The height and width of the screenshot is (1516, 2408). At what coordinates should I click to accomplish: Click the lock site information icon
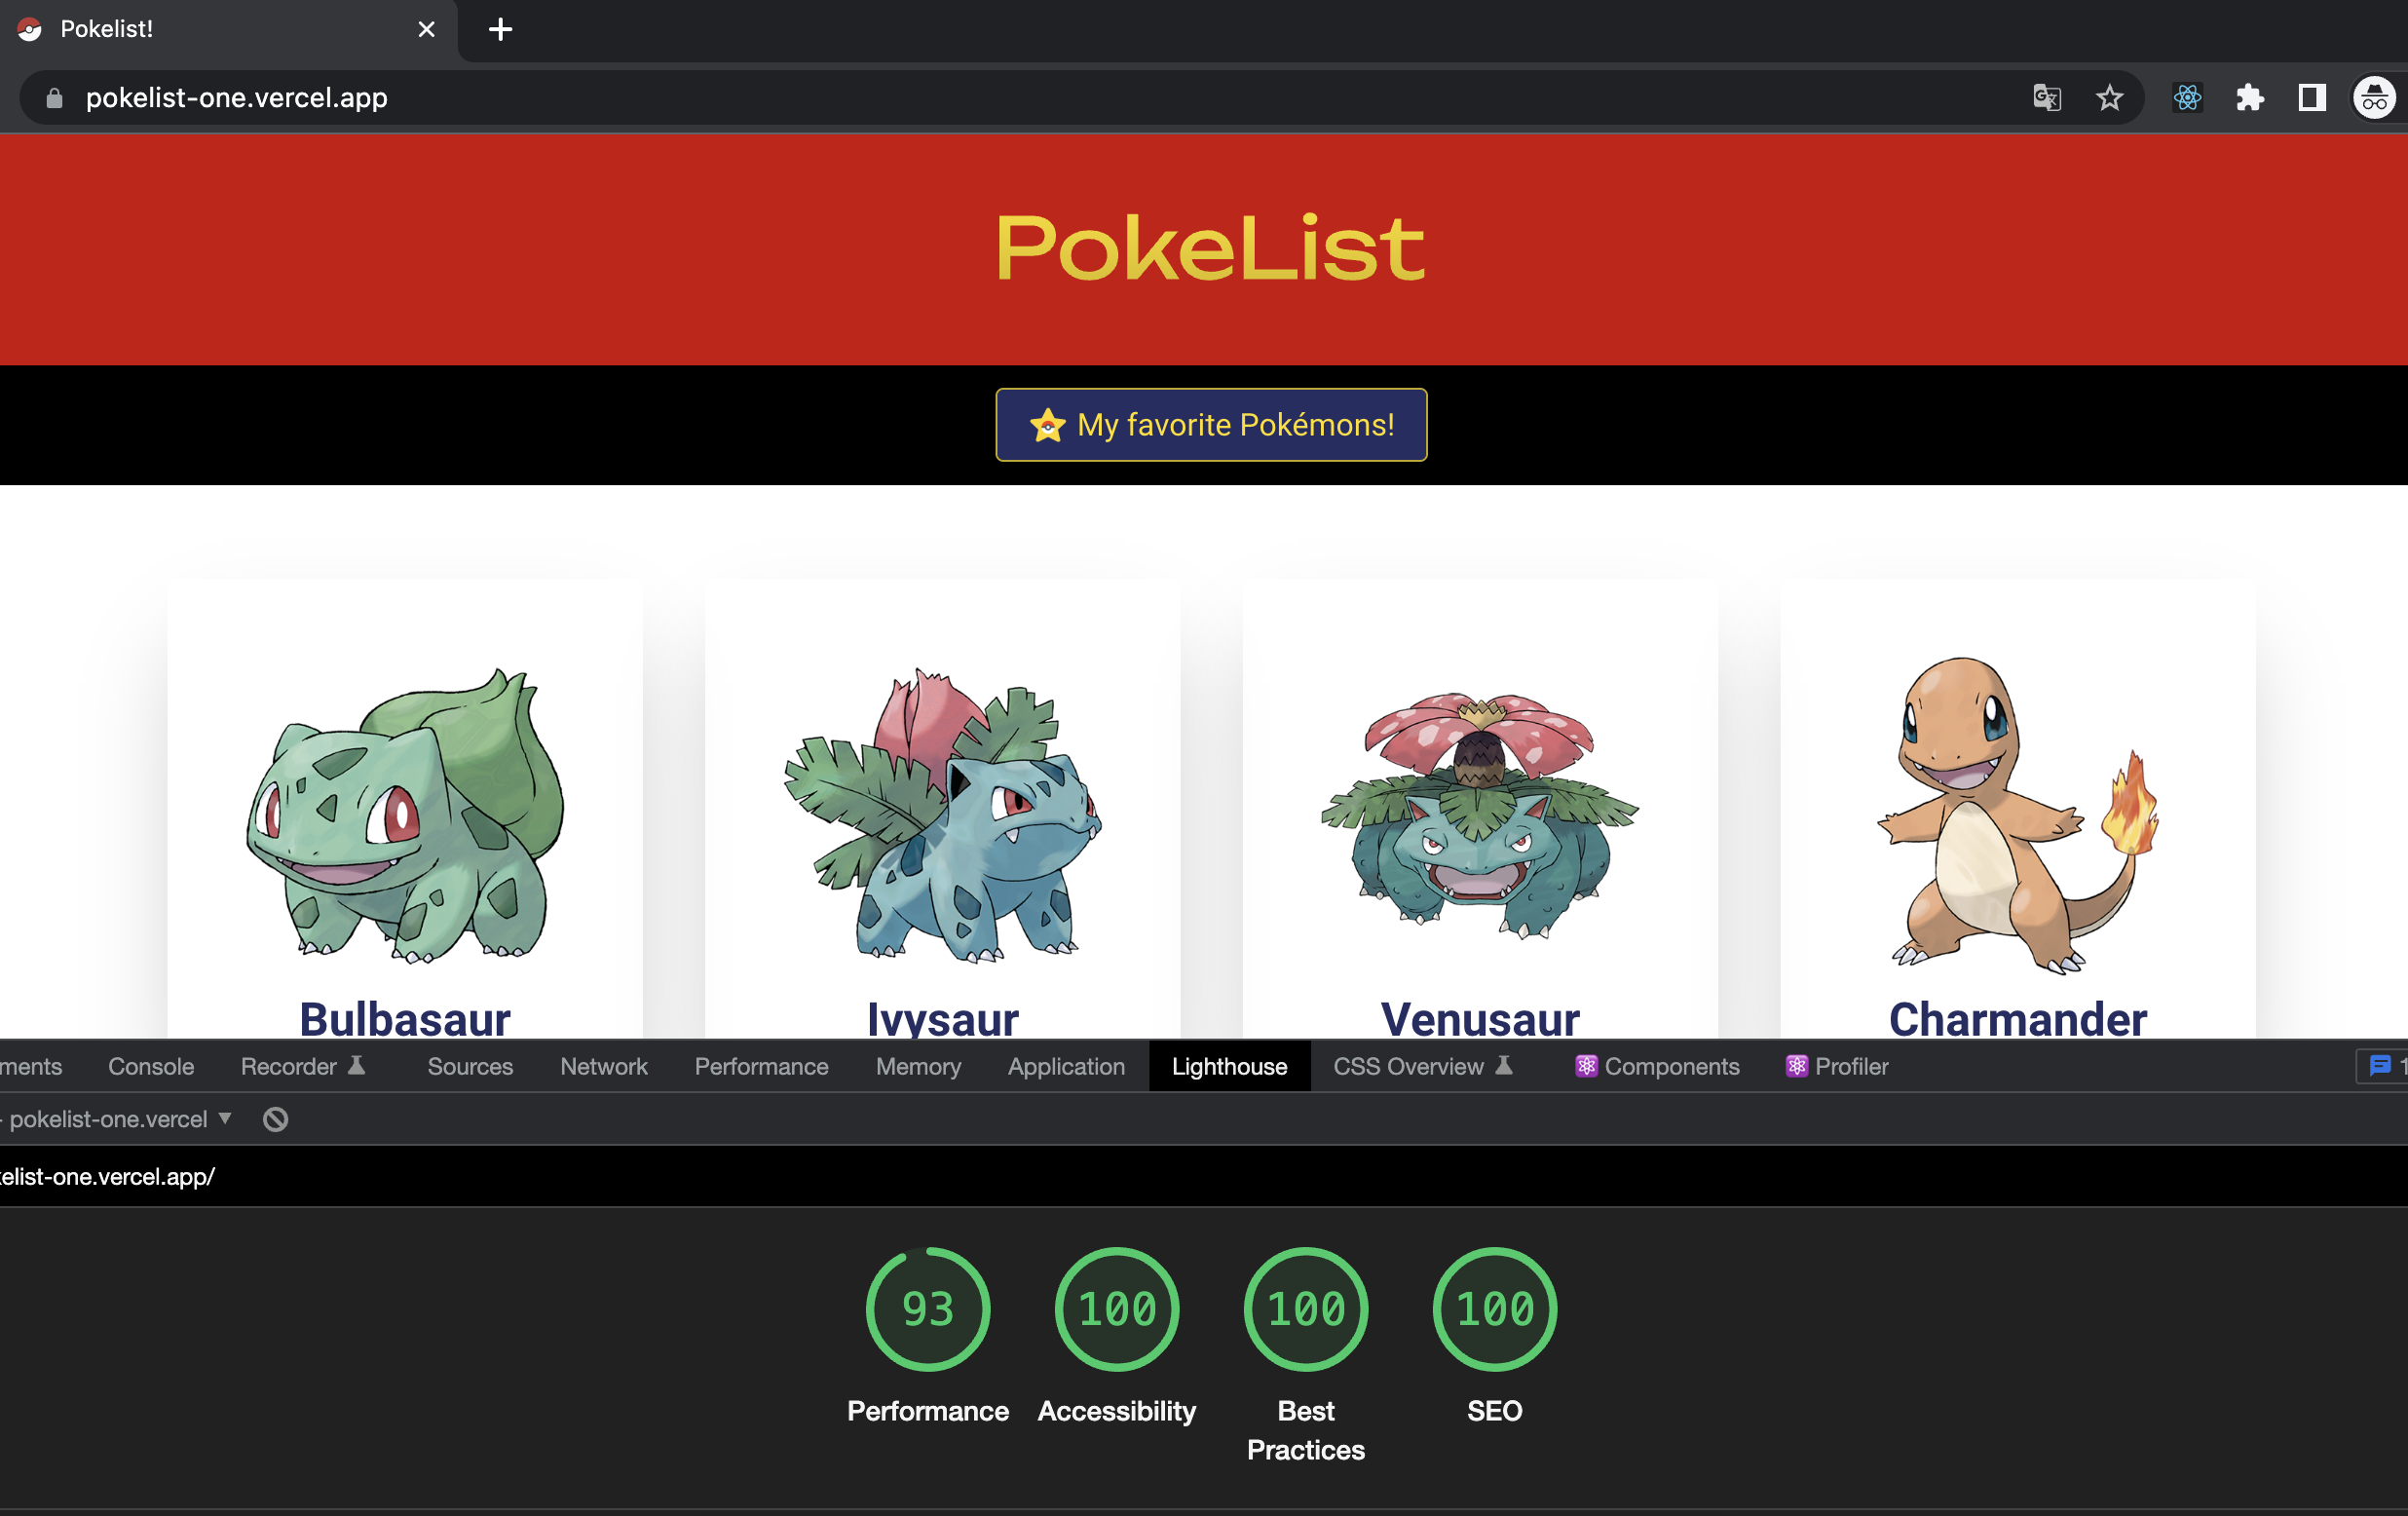[55, 98]
